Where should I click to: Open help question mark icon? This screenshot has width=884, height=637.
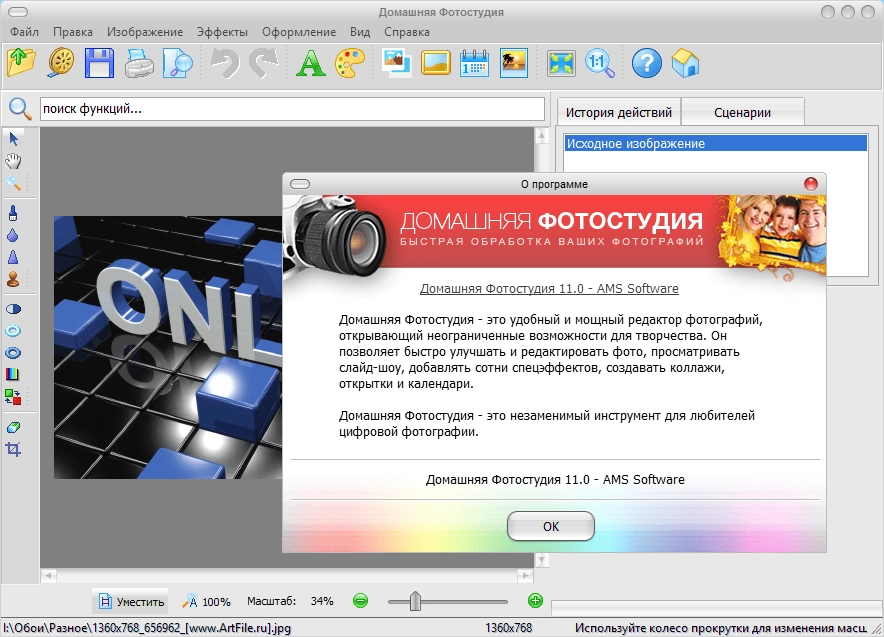[x=647, y=63]
